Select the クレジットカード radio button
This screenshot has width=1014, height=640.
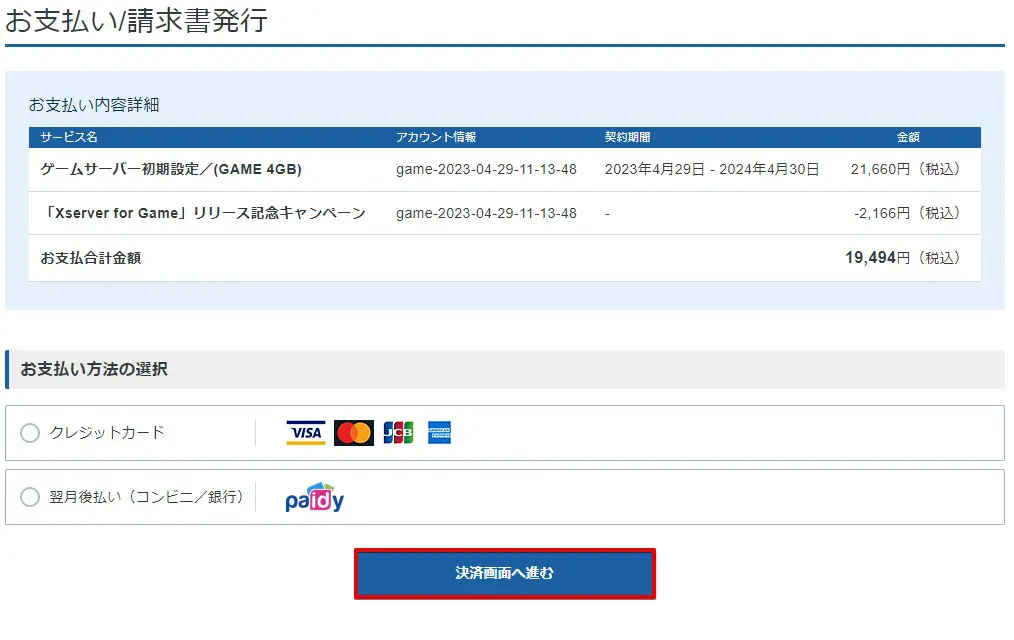[30, 433]
